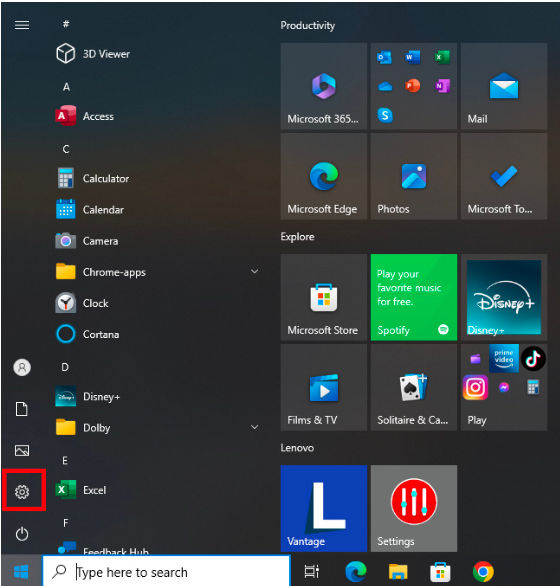Image resolution: width=560 pixels, height=586 pixels.
Task: Open Settings gear in the sidebar
Action: [x=22, y=492]
